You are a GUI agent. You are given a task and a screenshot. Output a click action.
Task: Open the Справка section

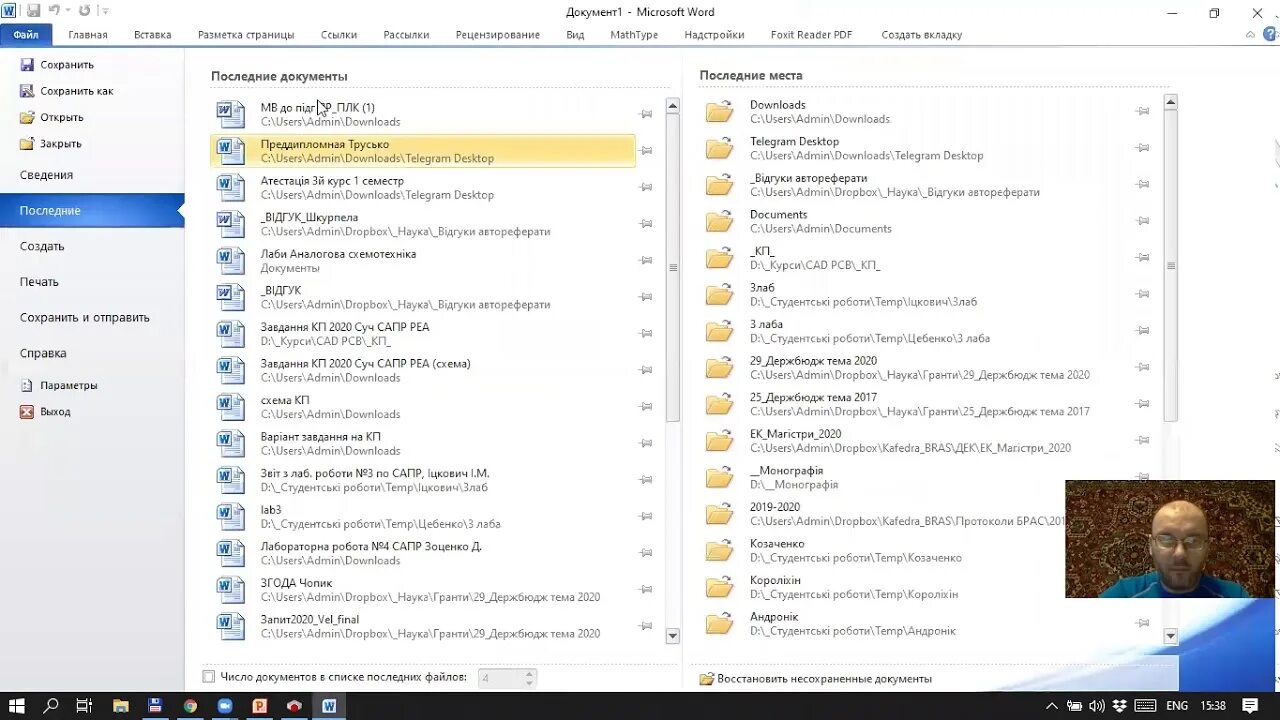click(92, 353)
